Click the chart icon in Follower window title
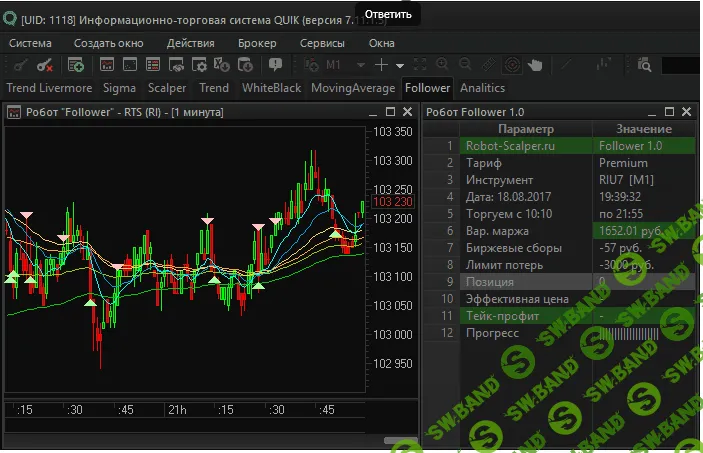This screenshot has width=703, height=453. click(14, 112)
